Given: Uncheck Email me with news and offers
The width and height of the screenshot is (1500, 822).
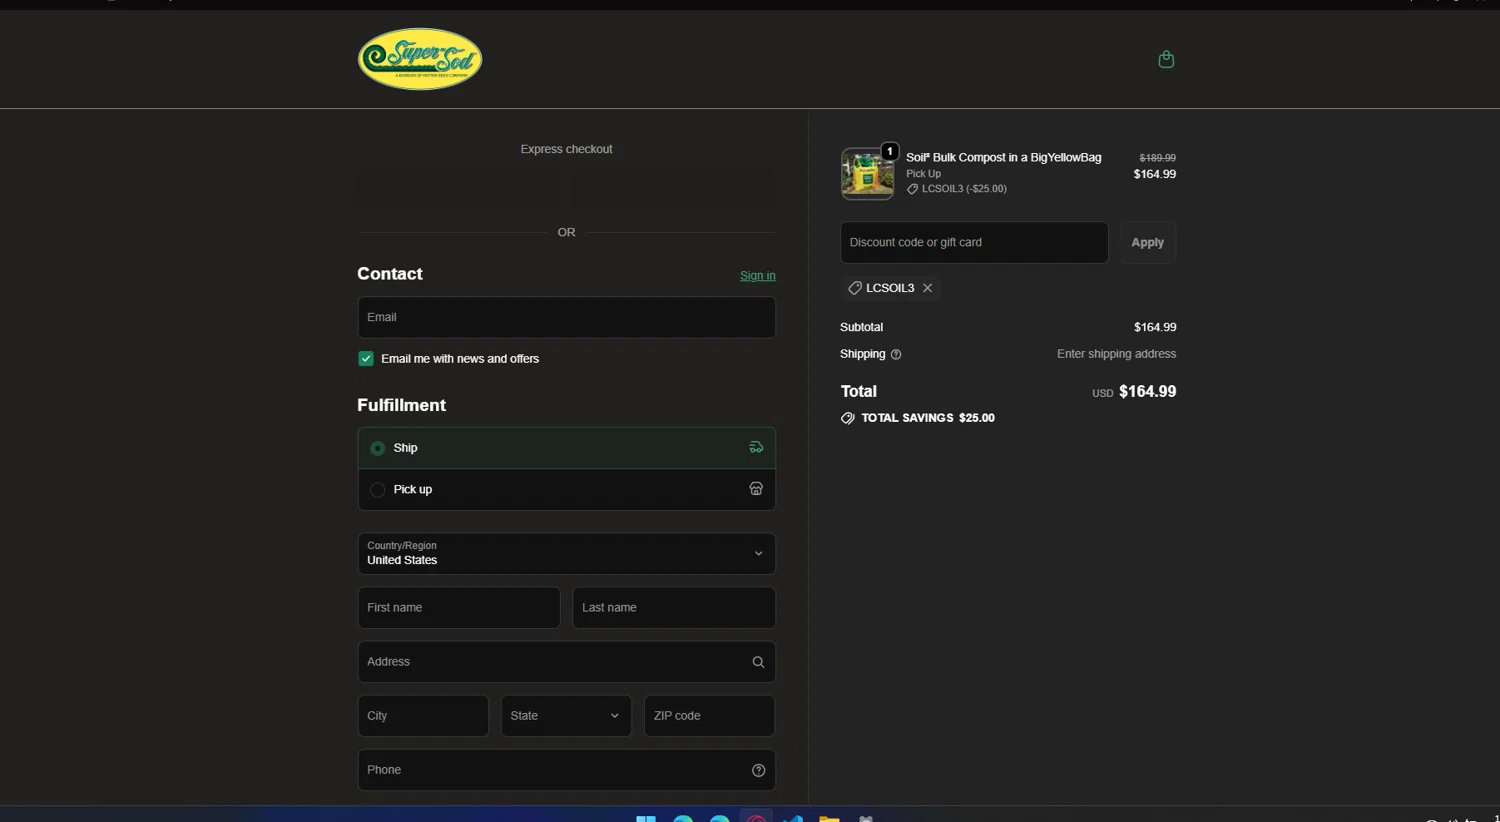Looking at the screenshot, I should point(366,359).
